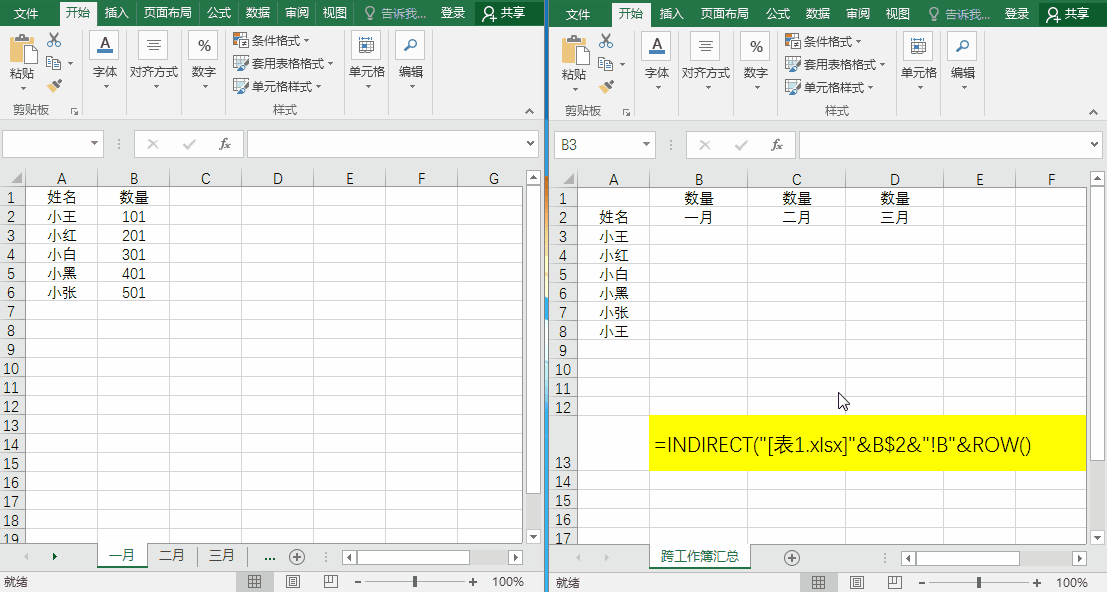Open 单元格 cells group in right window
The height and width of the screenshot is (592, 1107).
[918, 62]
